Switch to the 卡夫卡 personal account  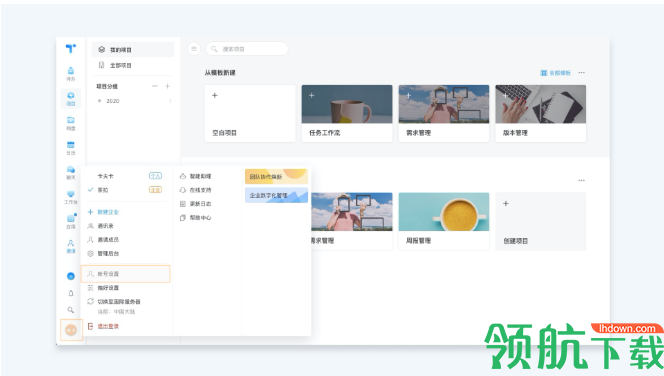[x=126, y=176]
